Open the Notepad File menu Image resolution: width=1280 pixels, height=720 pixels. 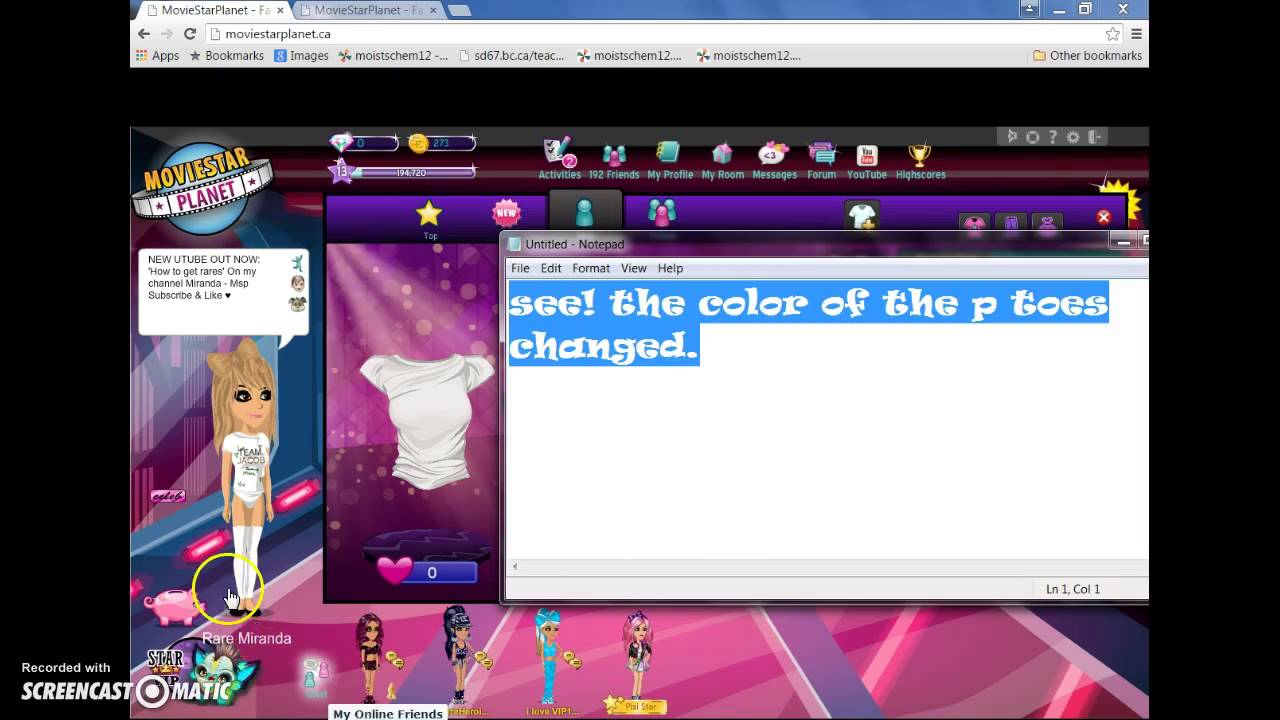pos(520,268)
